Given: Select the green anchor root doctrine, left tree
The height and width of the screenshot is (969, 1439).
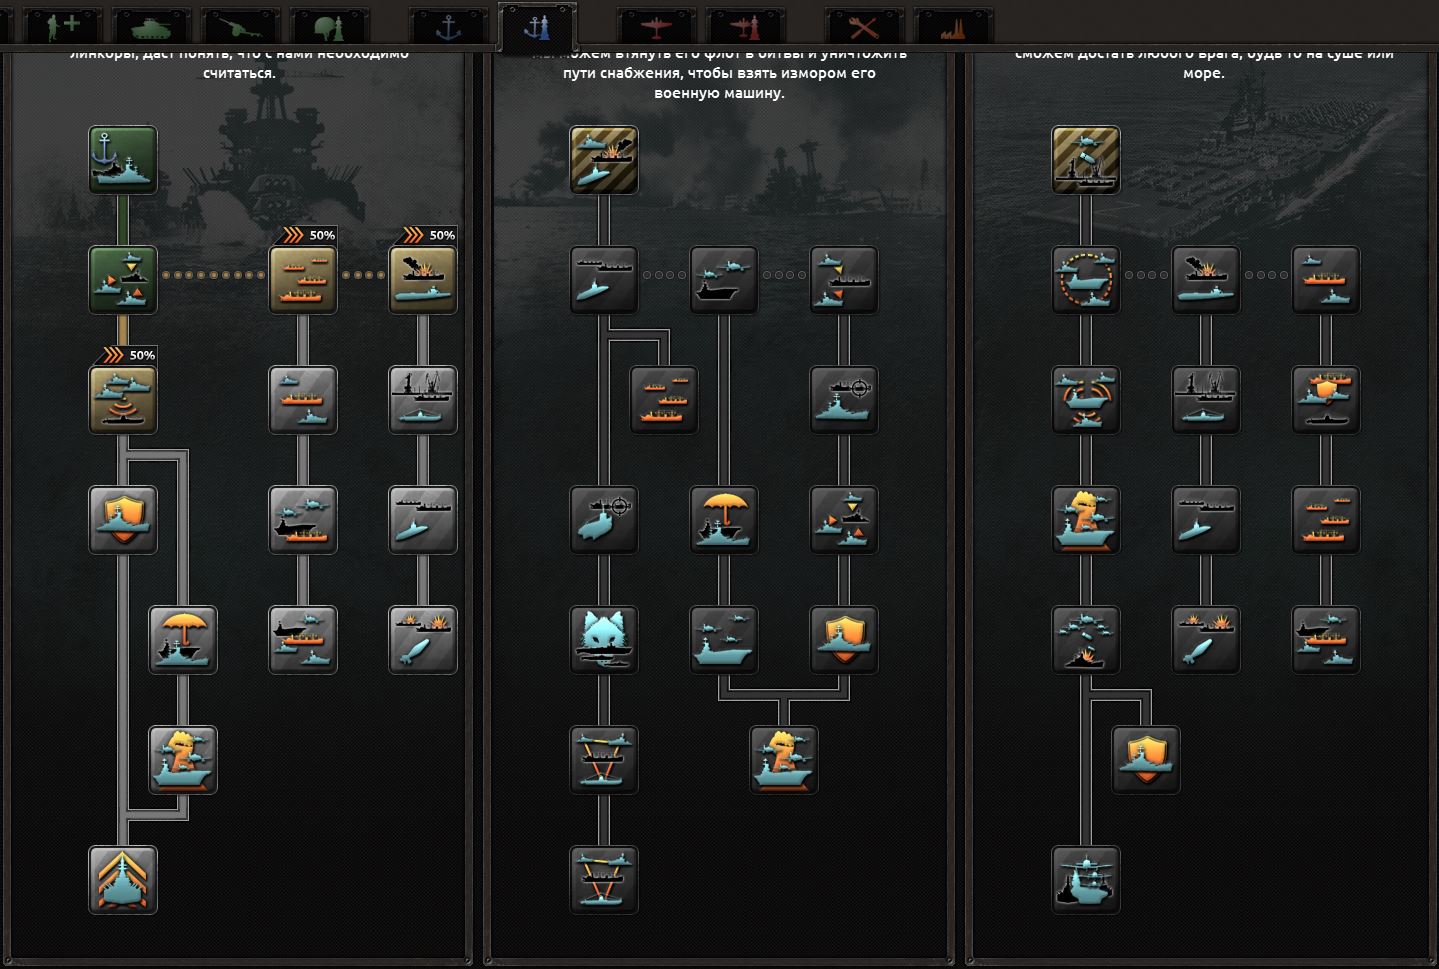Looking at the screenshot, I should pyautogui.click(x=123, y=160).
